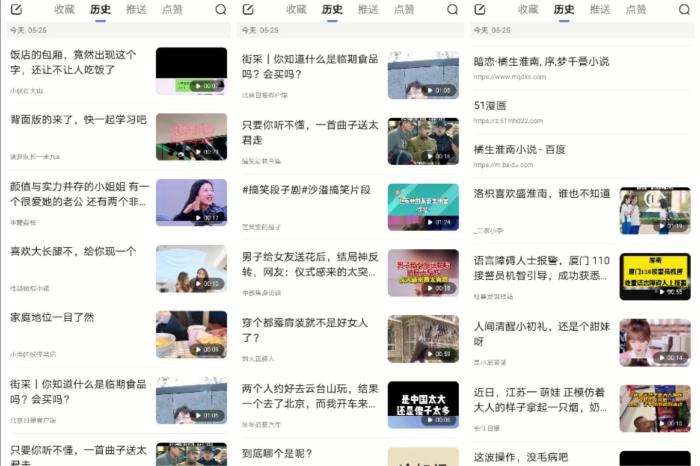700x466 pixels.
Task: Open 人间清醒小初礼 video entry
Action: (x=542, y=334)
